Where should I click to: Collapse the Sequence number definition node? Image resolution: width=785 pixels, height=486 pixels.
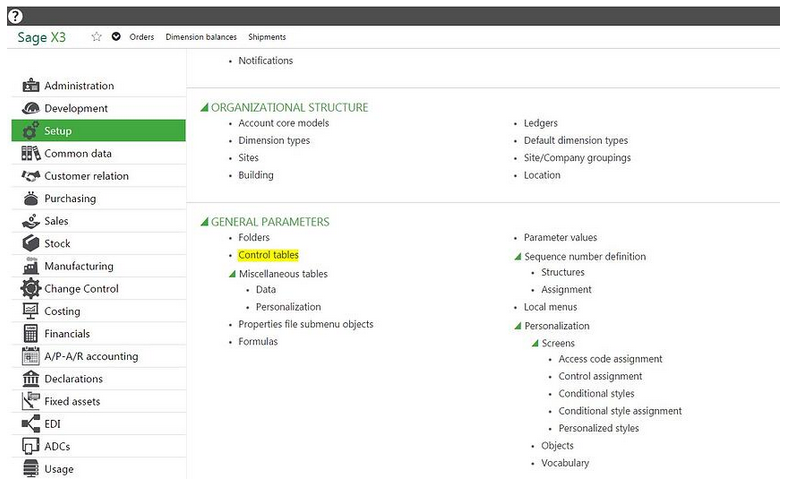518,257
